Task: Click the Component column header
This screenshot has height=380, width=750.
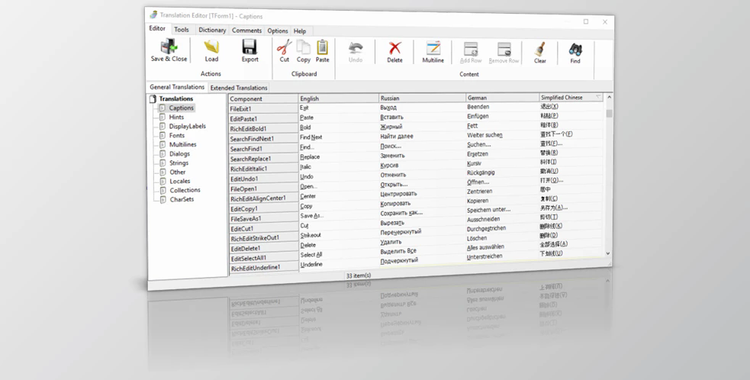Action: point(263,99)
